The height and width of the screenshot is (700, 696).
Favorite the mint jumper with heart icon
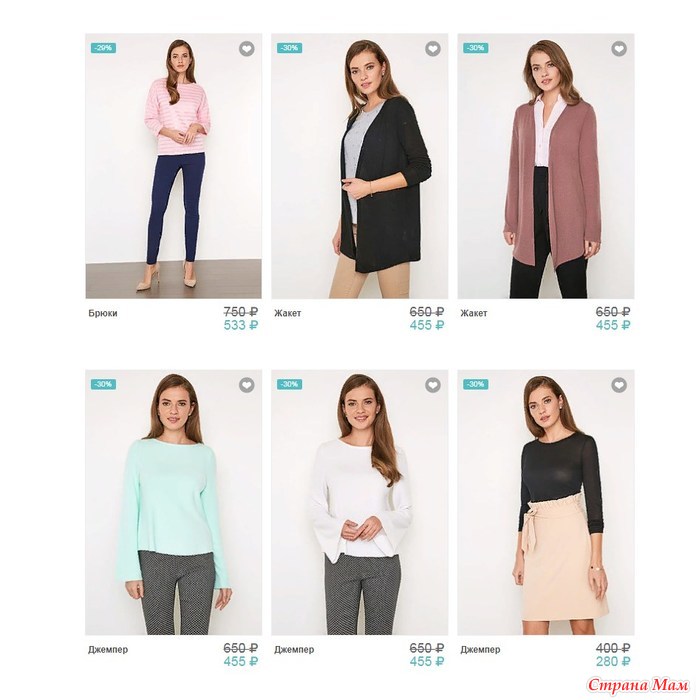[246, 385]
